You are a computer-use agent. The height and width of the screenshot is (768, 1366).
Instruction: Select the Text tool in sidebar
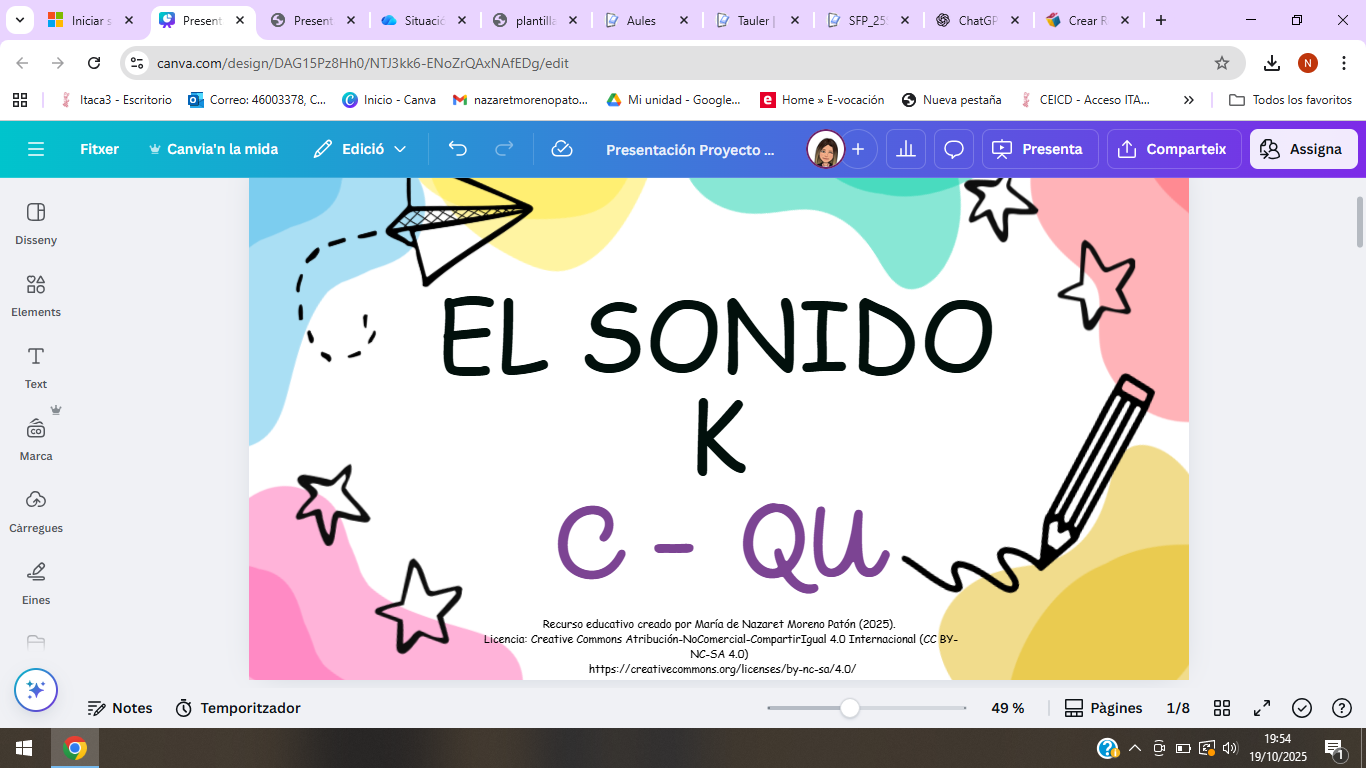36,367
